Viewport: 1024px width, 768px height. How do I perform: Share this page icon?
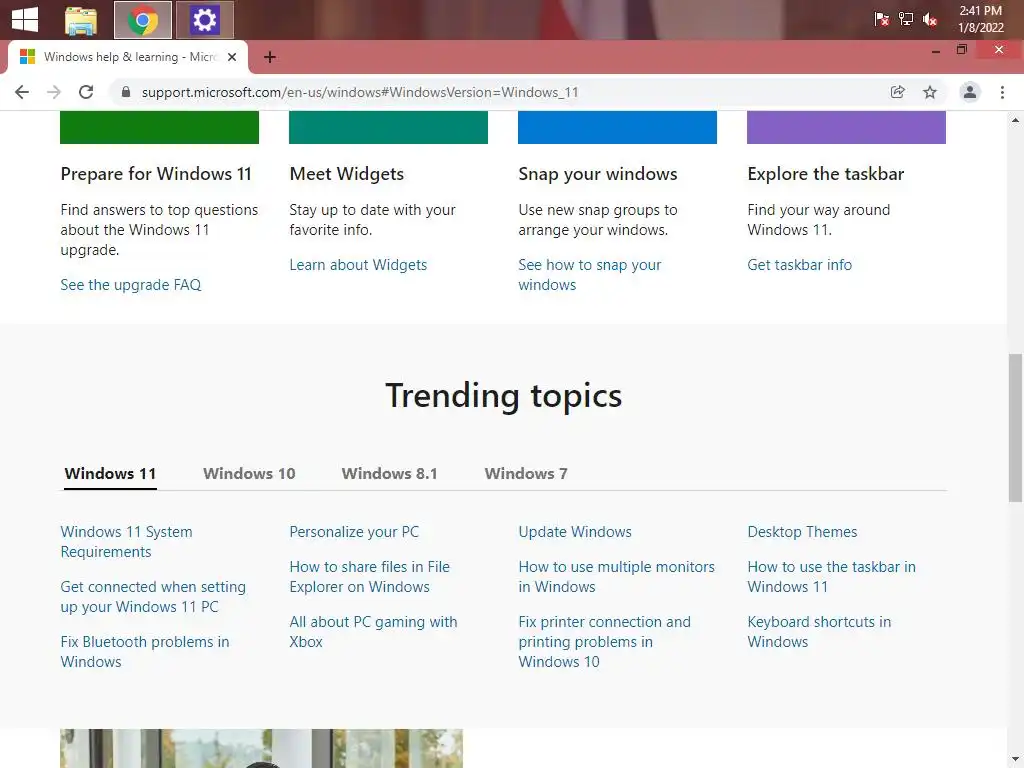pyautogui.click(x=898, y=92)
